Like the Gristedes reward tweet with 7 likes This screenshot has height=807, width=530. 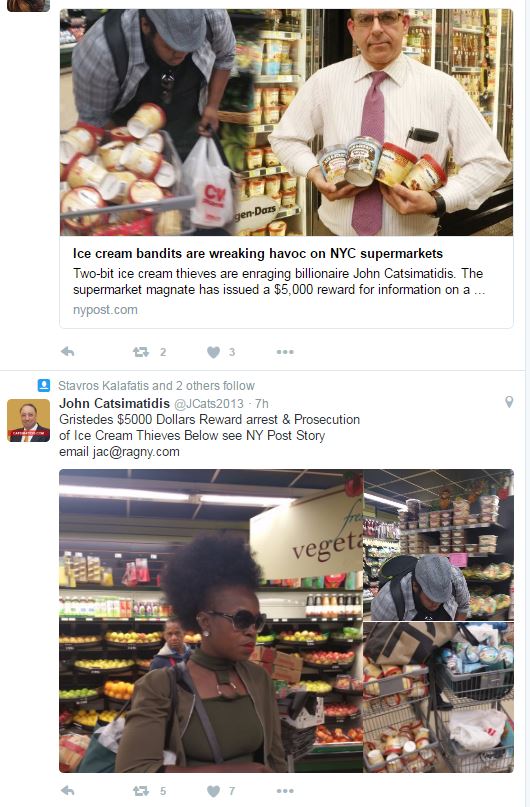click(214, 791)
